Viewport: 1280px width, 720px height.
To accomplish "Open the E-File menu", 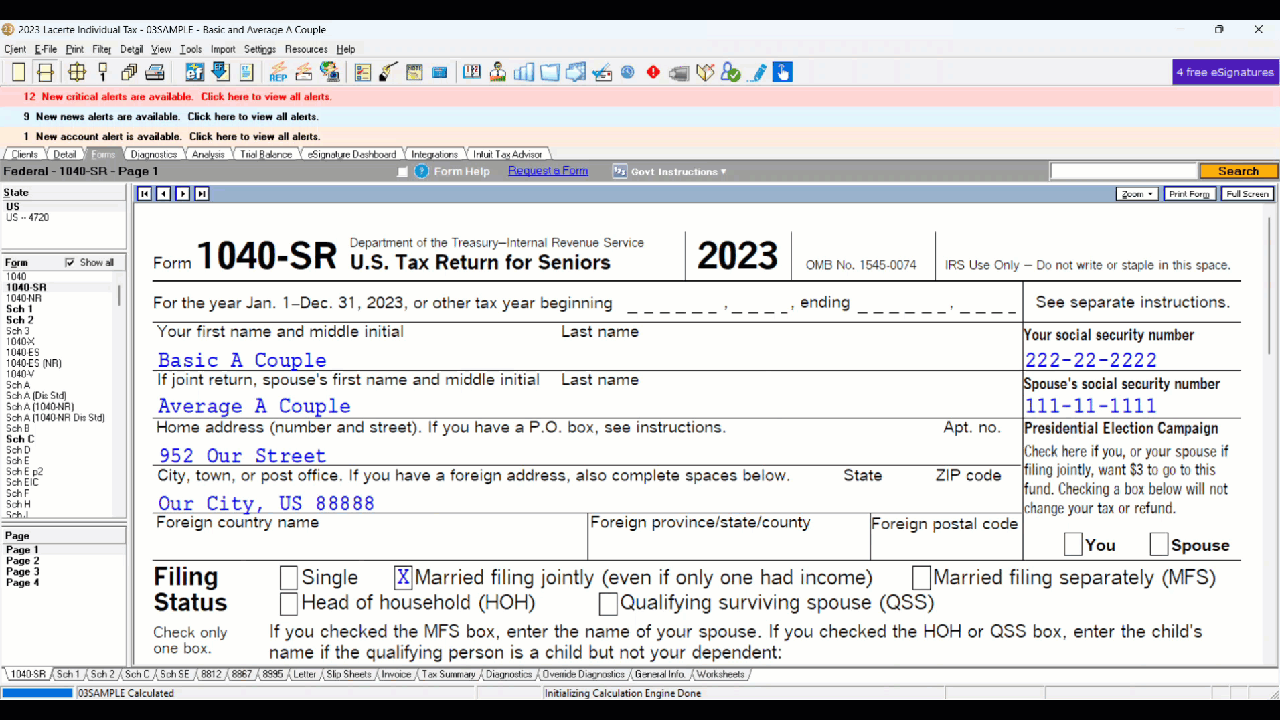I will click(x=46, y=49).
